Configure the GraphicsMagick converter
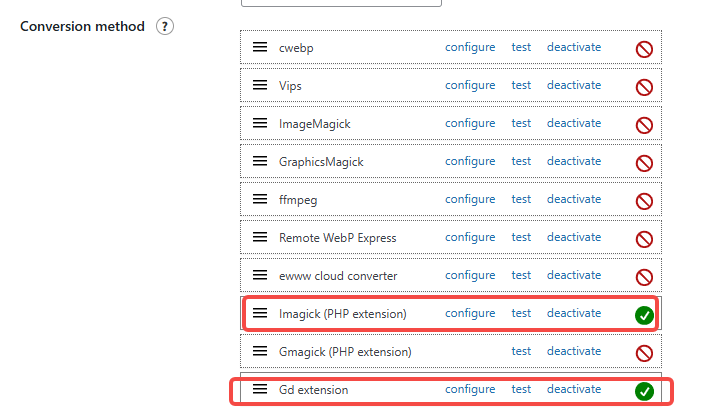726x420 pixels. tap(470, 161)
